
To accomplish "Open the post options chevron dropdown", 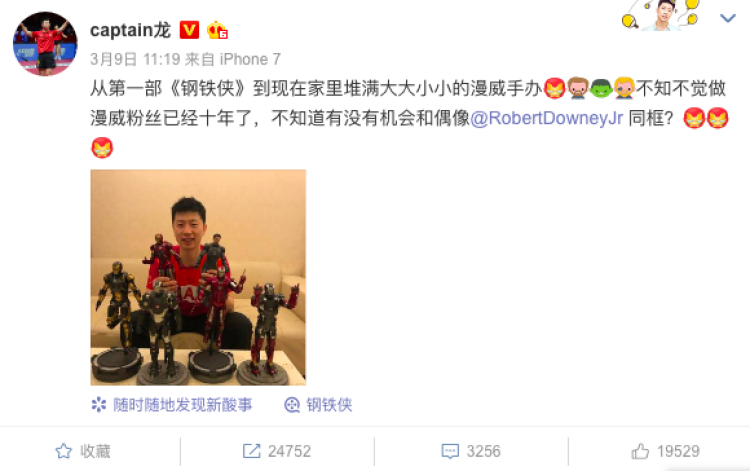I will (728, 18).
